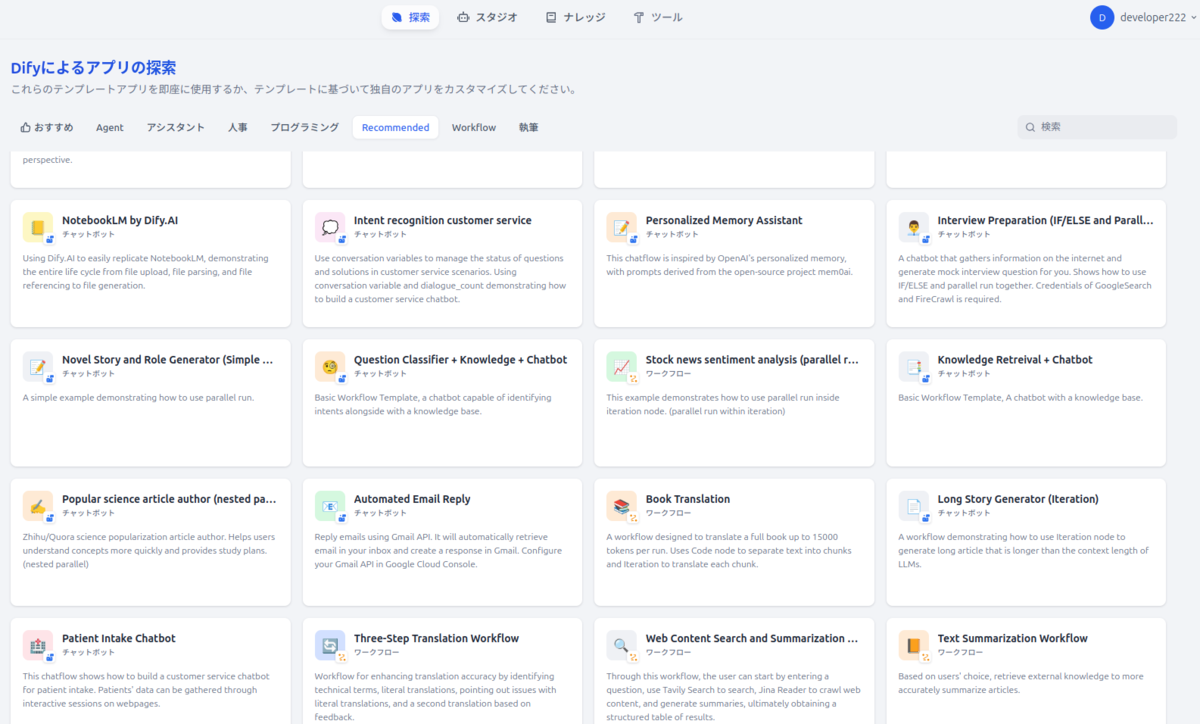Open the Stock news sentiment analysis title
Image resolution: width=1200 pixels, height=724 pixels.
click(x=752, y=359)
